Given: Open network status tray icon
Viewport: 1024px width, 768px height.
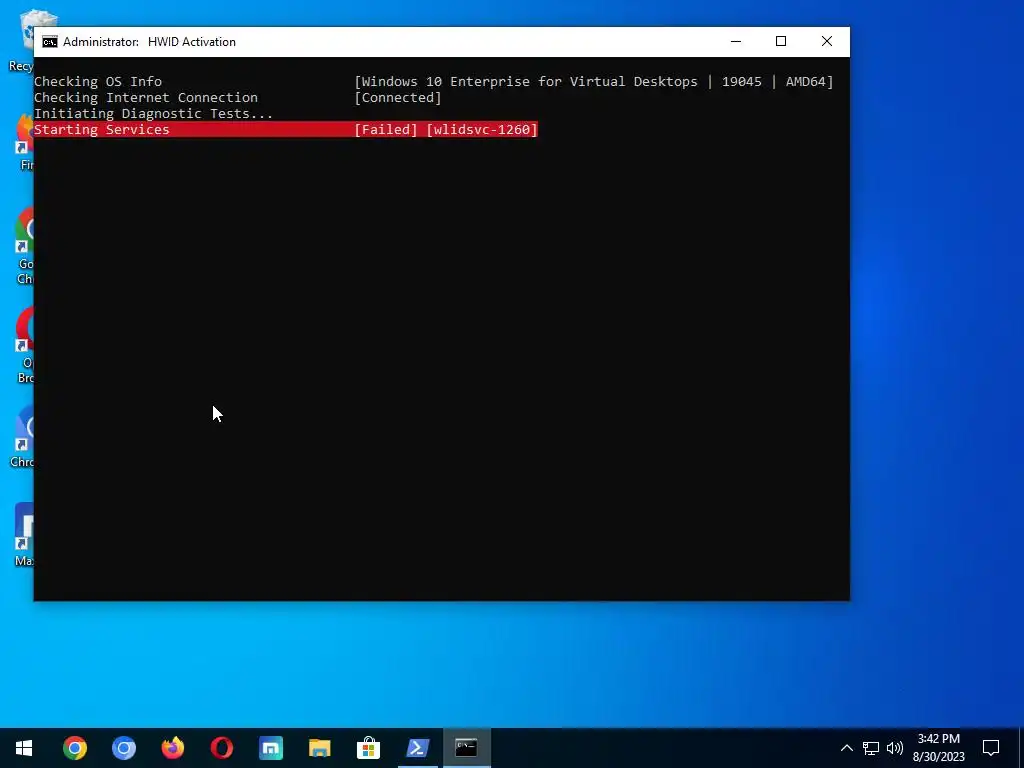Looking at the screenshot, I should pyautogui.click(x=871, y=748).
